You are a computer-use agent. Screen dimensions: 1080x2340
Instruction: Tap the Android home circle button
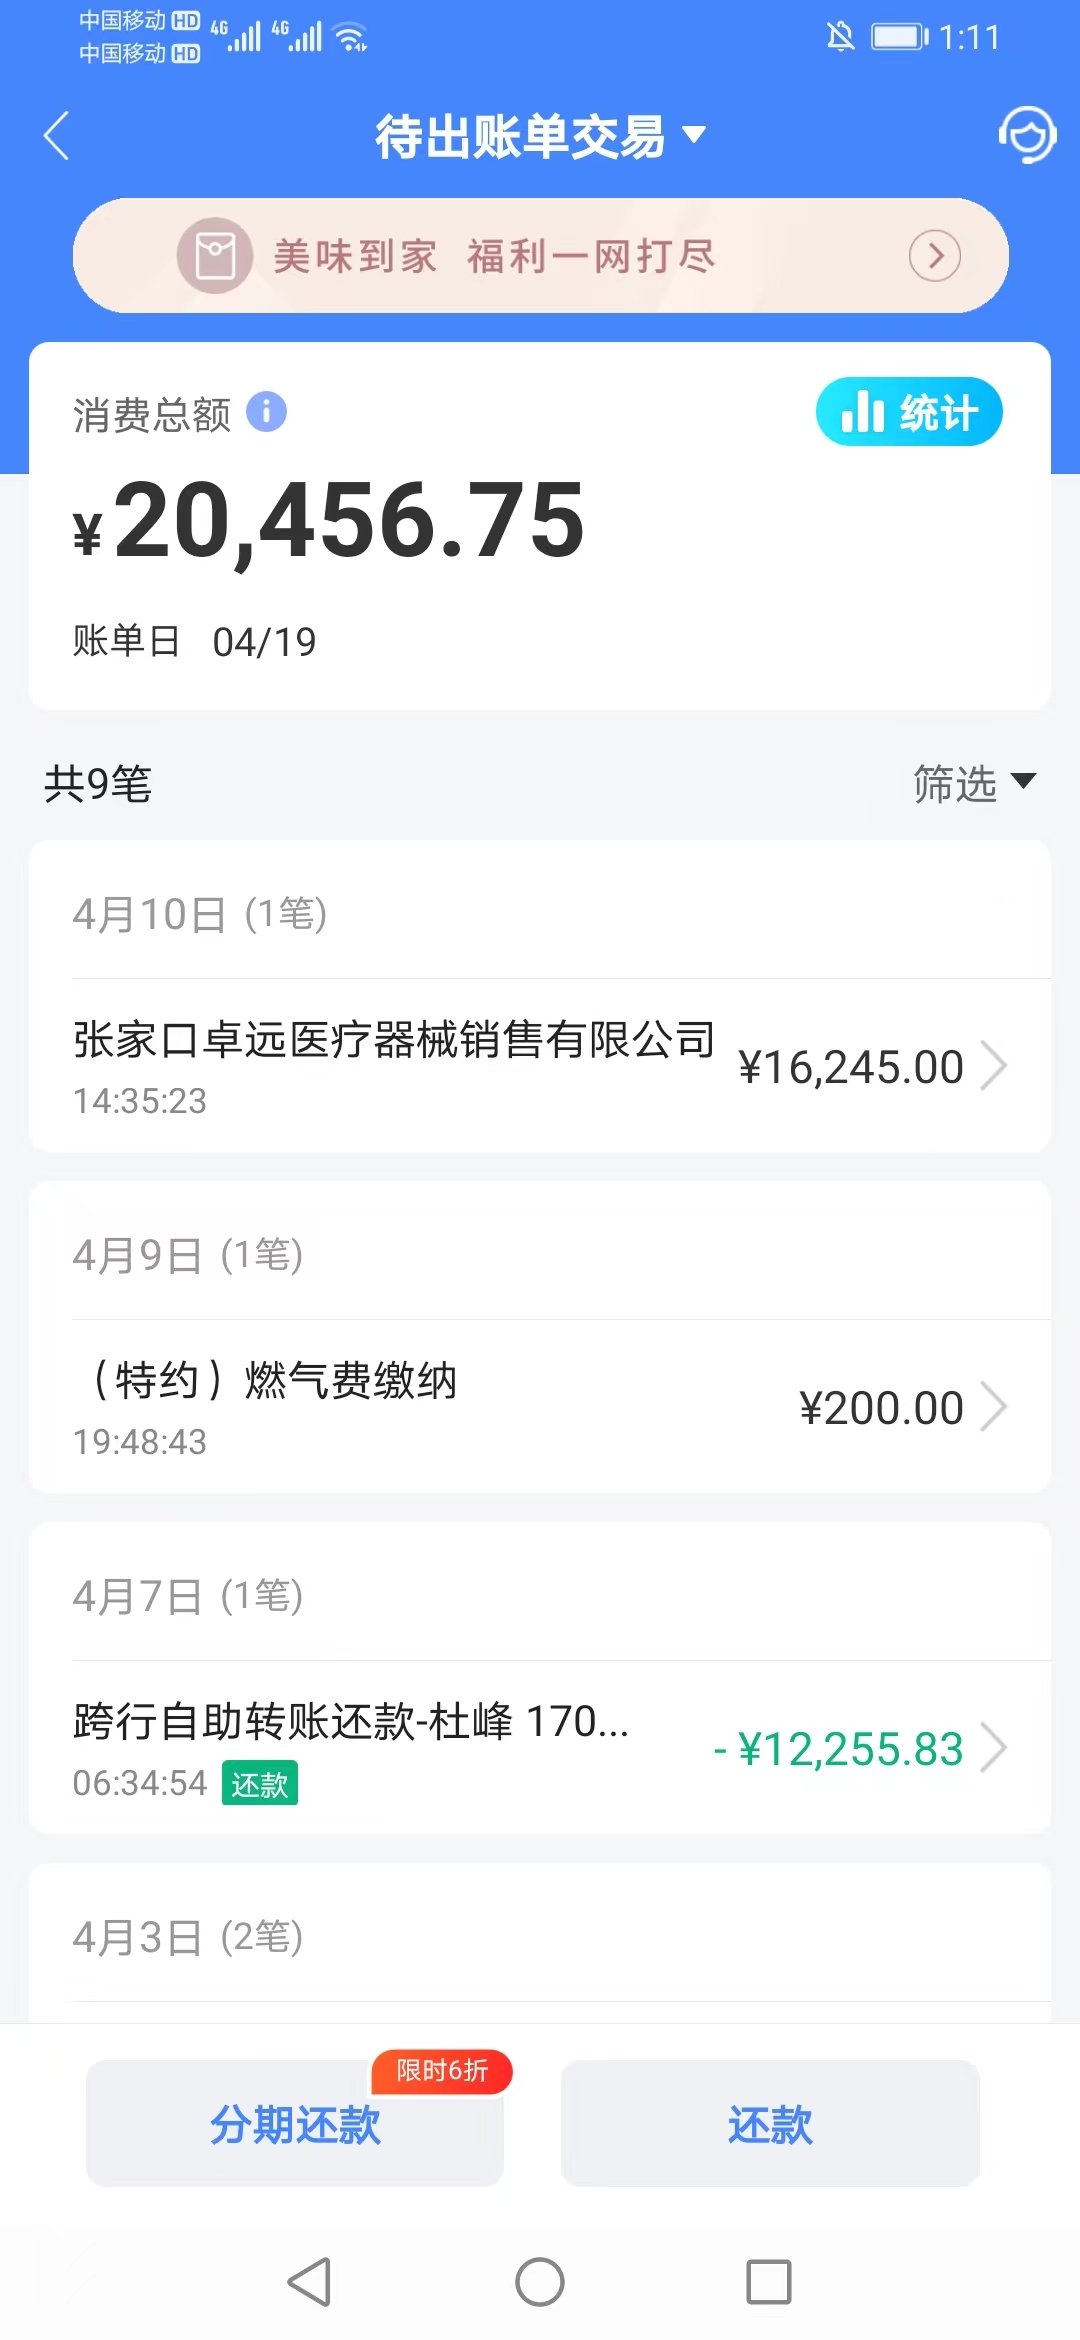540,2282
